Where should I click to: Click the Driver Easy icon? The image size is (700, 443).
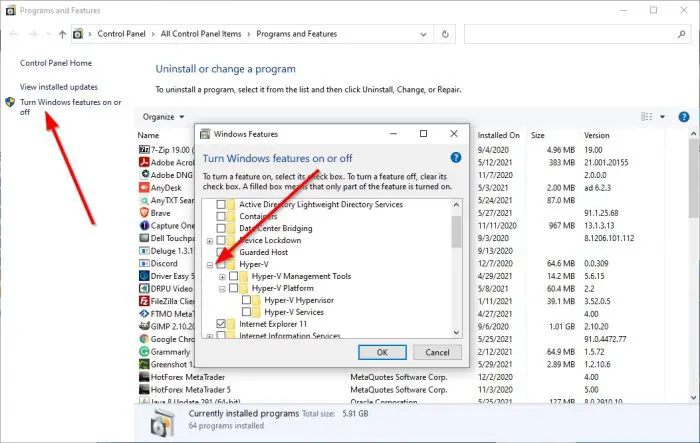144,276
